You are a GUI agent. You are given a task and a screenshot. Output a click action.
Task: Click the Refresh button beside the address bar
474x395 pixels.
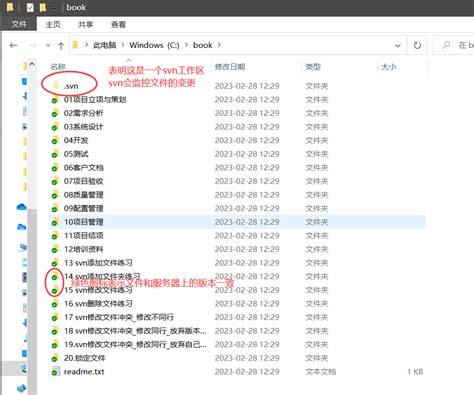(417, 45)
